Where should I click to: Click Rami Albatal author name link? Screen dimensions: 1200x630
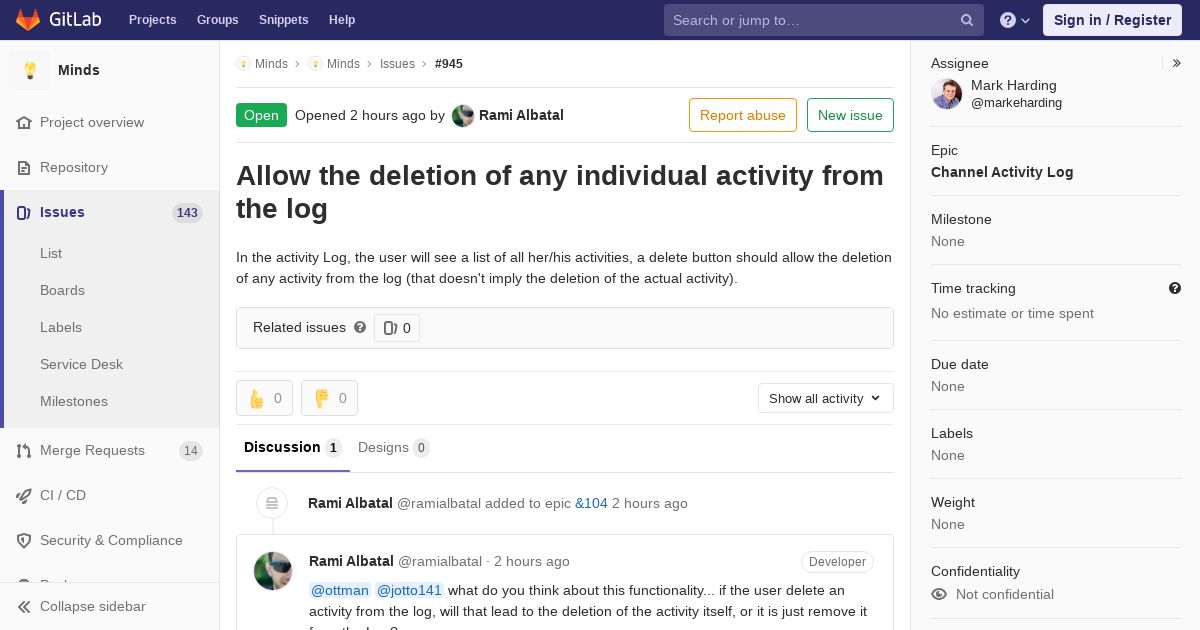click(521, 115)
